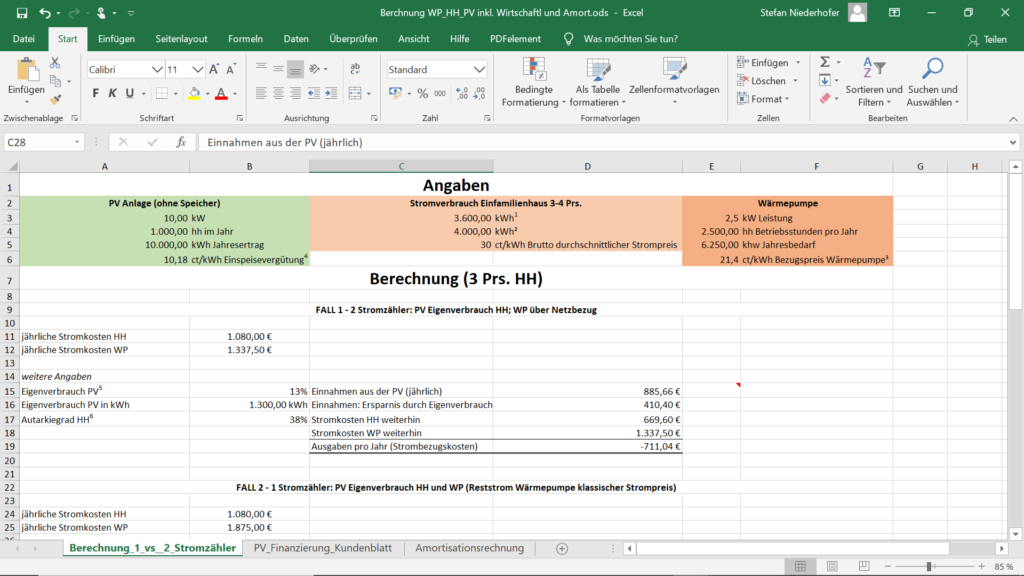Viewport: 1024px width, 576px height.
Task: Toggle bold formatting F
Action: (95, 93)
